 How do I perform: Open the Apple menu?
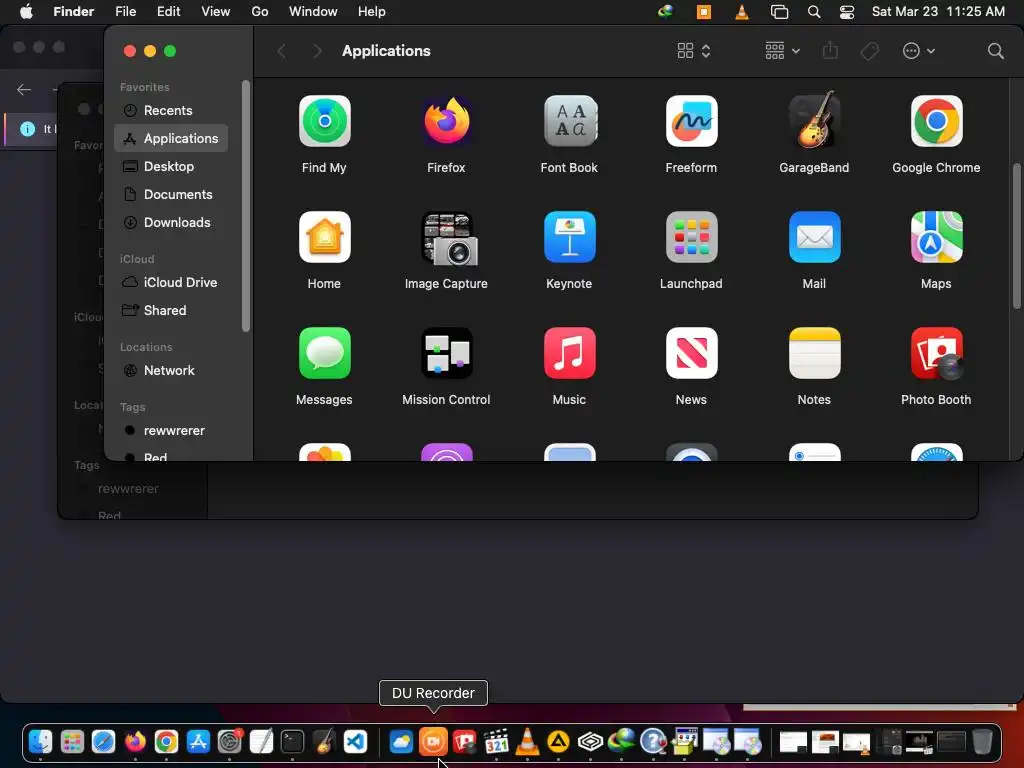(x=26, y=12)
